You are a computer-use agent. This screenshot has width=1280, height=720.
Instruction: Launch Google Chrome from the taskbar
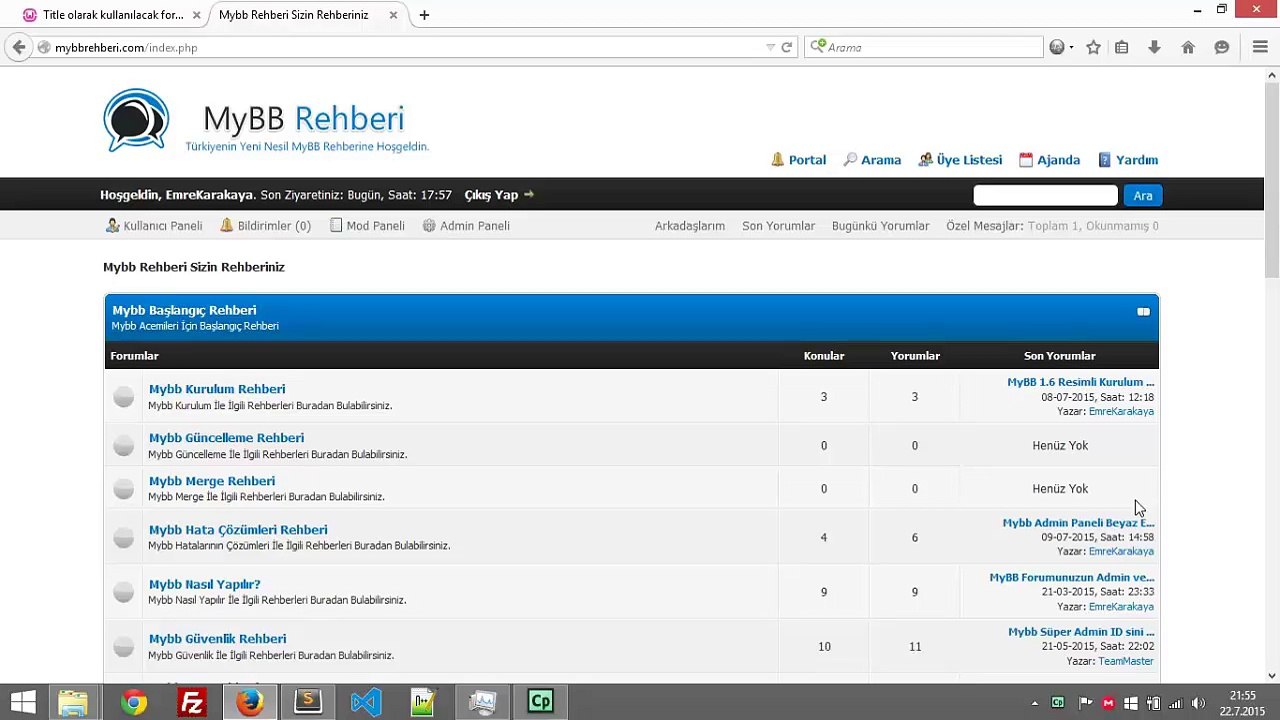133,702
